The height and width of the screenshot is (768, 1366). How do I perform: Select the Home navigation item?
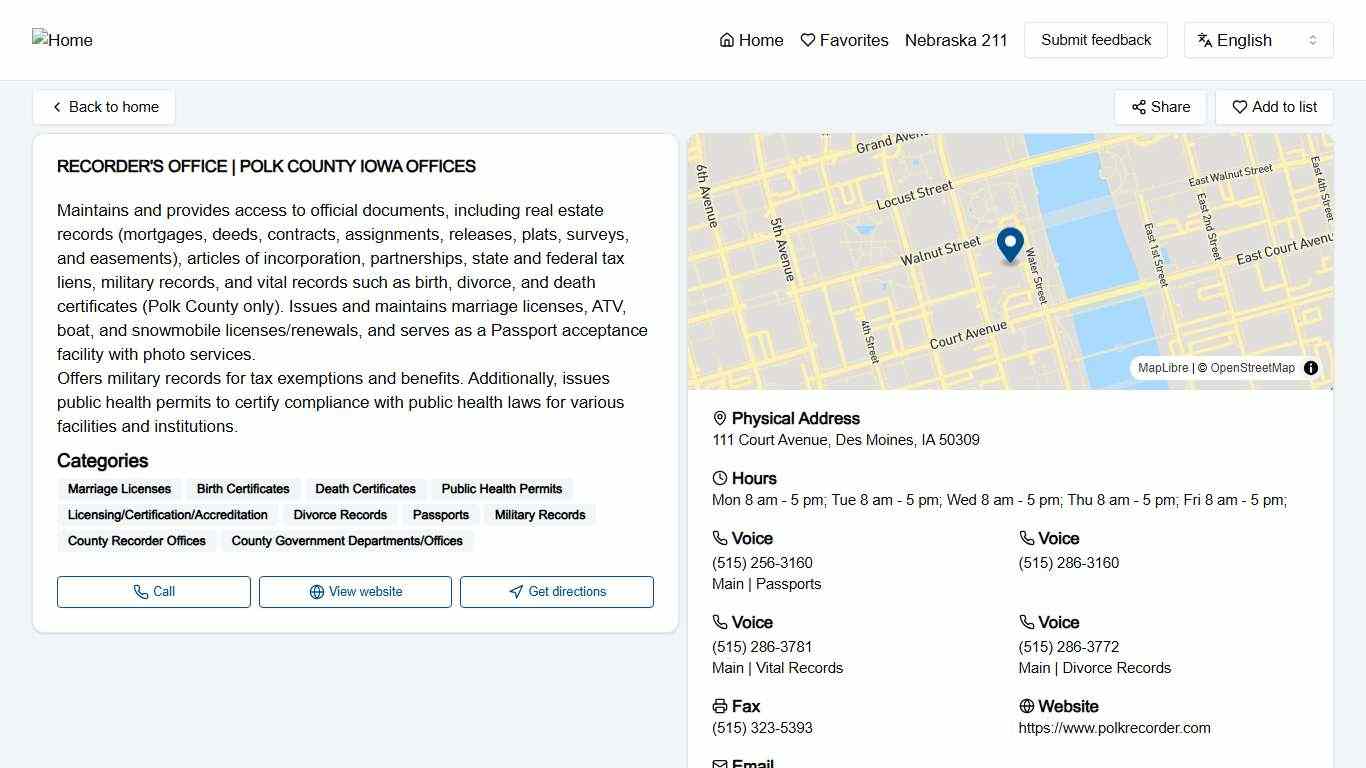[751, 40]
